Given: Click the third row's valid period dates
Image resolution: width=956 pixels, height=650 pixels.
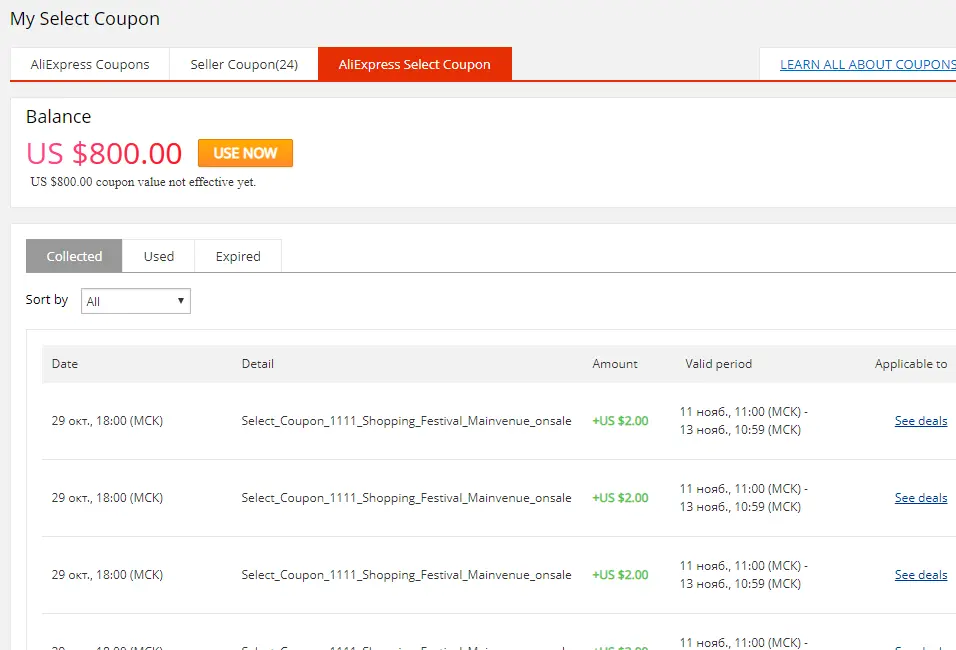Looking at the screenshot, I should pyautogui.click(x=743, y=574).
